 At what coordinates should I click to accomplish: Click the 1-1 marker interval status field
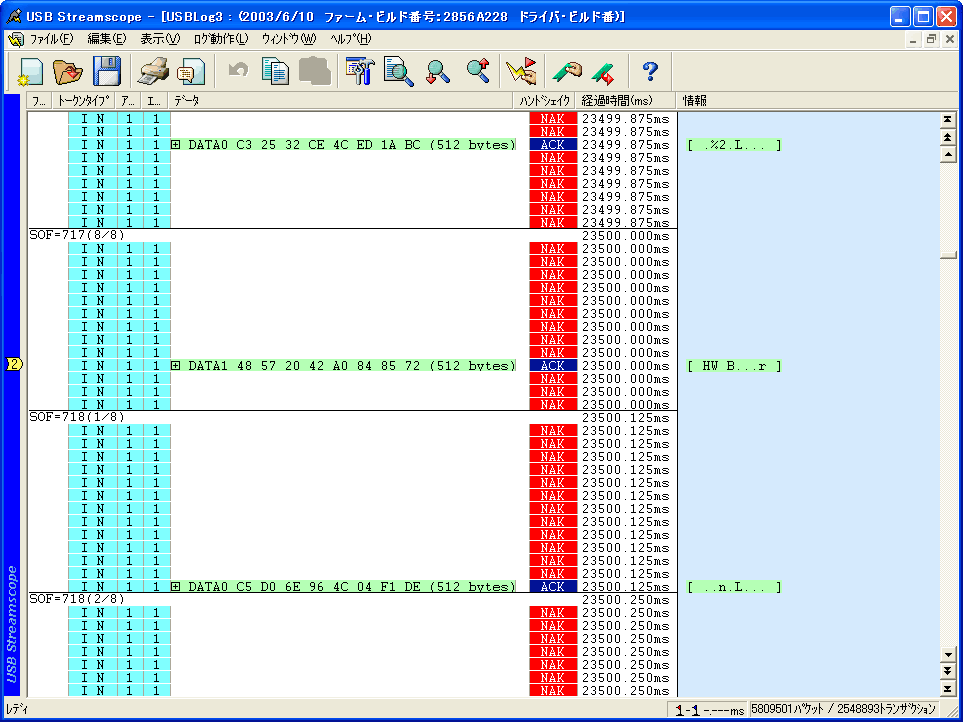[x=709, y=710]
